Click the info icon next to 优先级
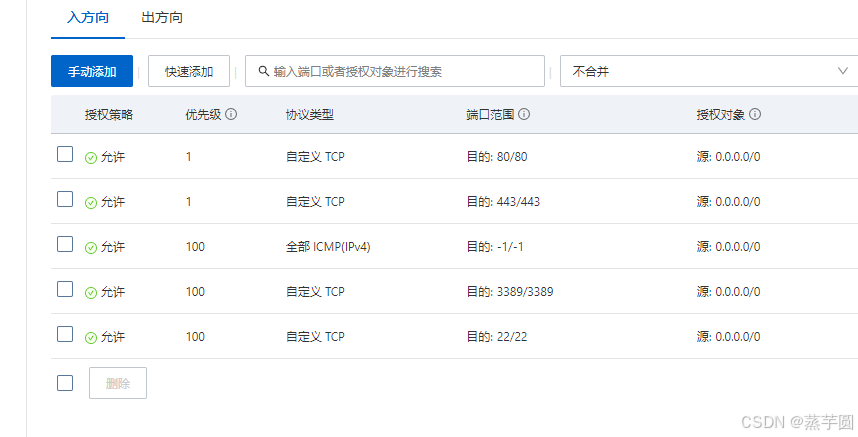Viewport: 858px width, 437px height. [231, 114]
